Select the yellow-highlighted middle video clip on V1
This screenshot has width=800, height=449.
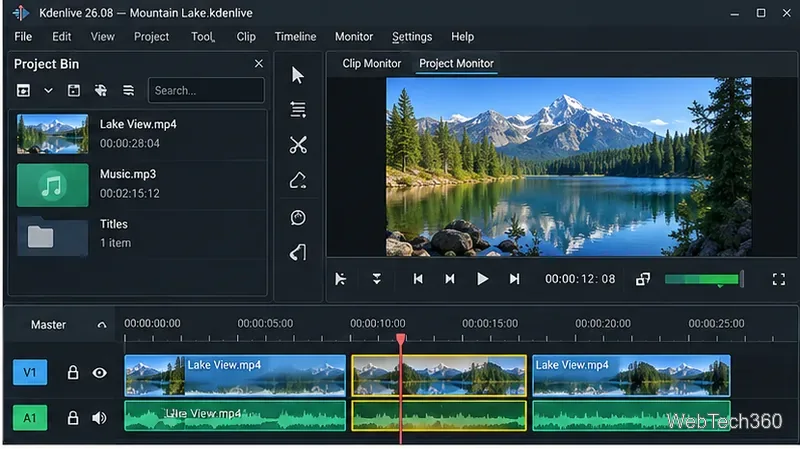coord(439,376)
